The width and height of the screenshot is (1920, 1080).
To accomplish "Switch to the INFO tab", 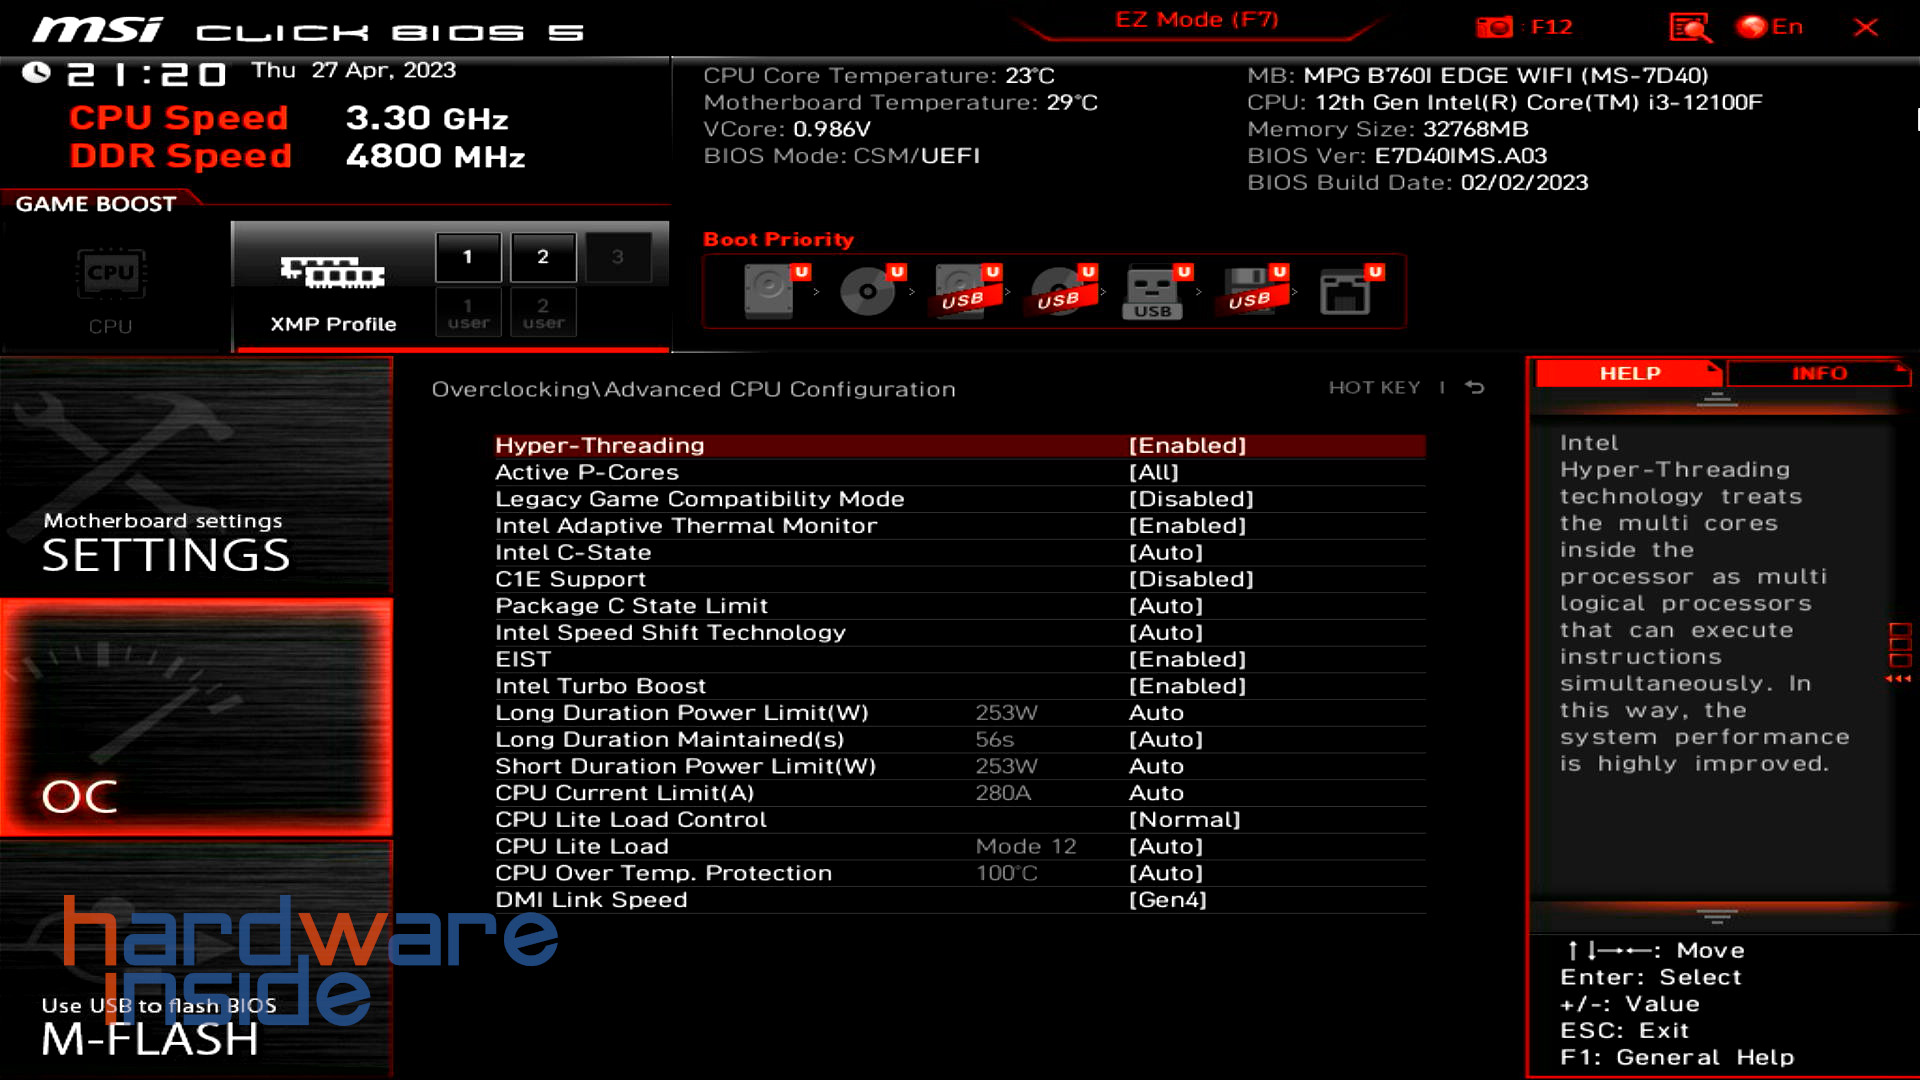I will [x=1818, y=373].
